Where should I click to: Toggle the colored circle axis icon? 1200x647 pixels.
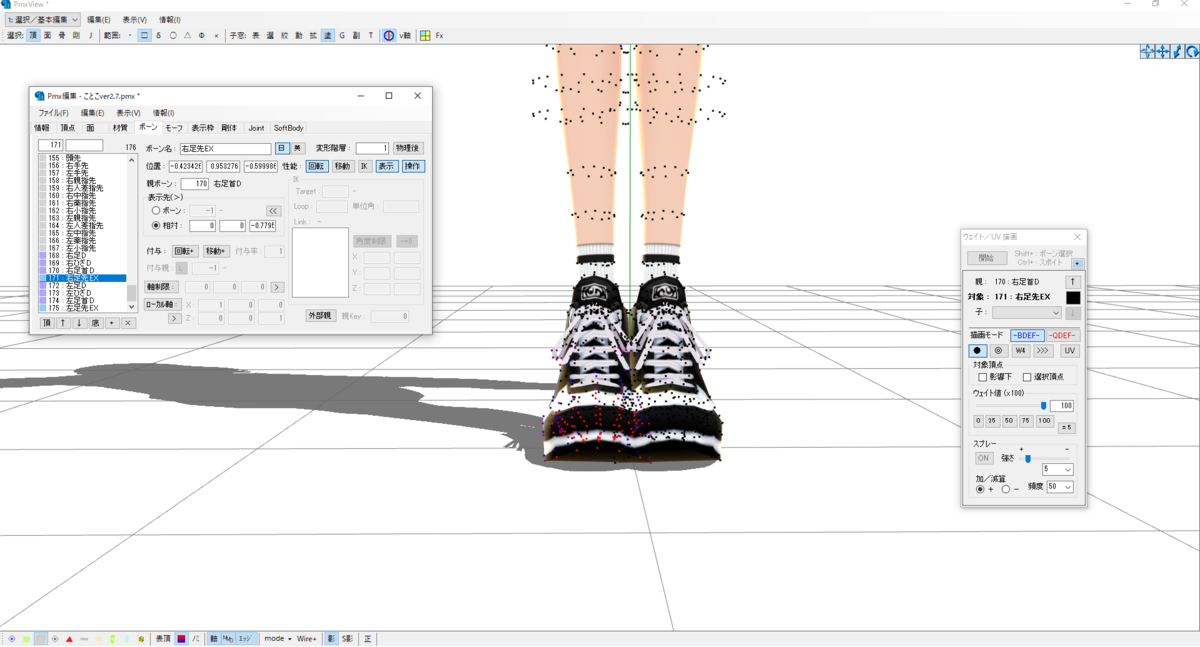click(x=389, y=35)
